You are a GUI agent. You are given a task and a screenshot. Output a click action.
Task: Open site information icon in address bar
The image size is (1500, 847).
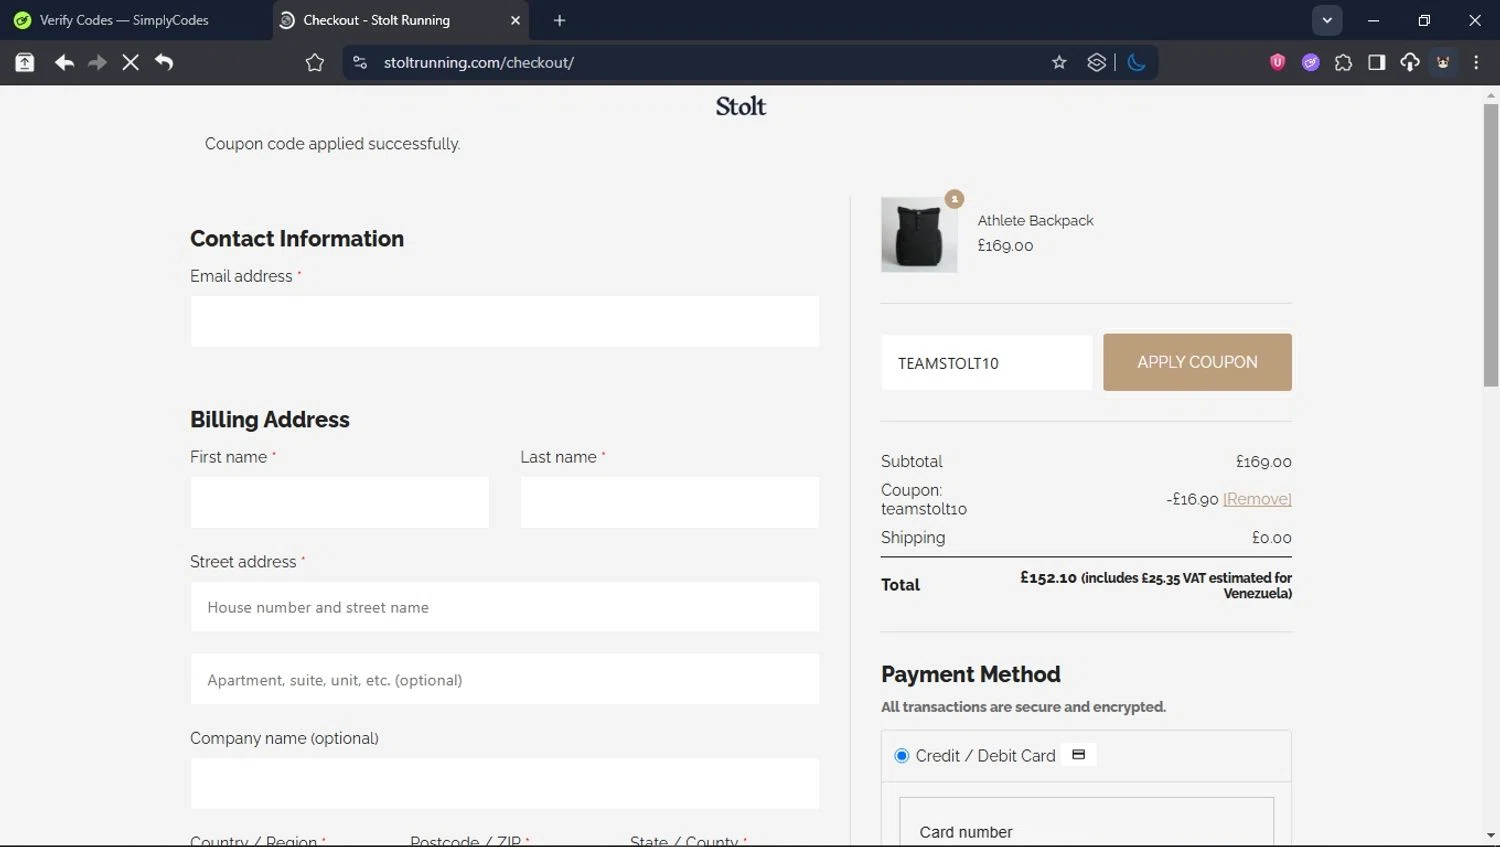tap(360, 62)
